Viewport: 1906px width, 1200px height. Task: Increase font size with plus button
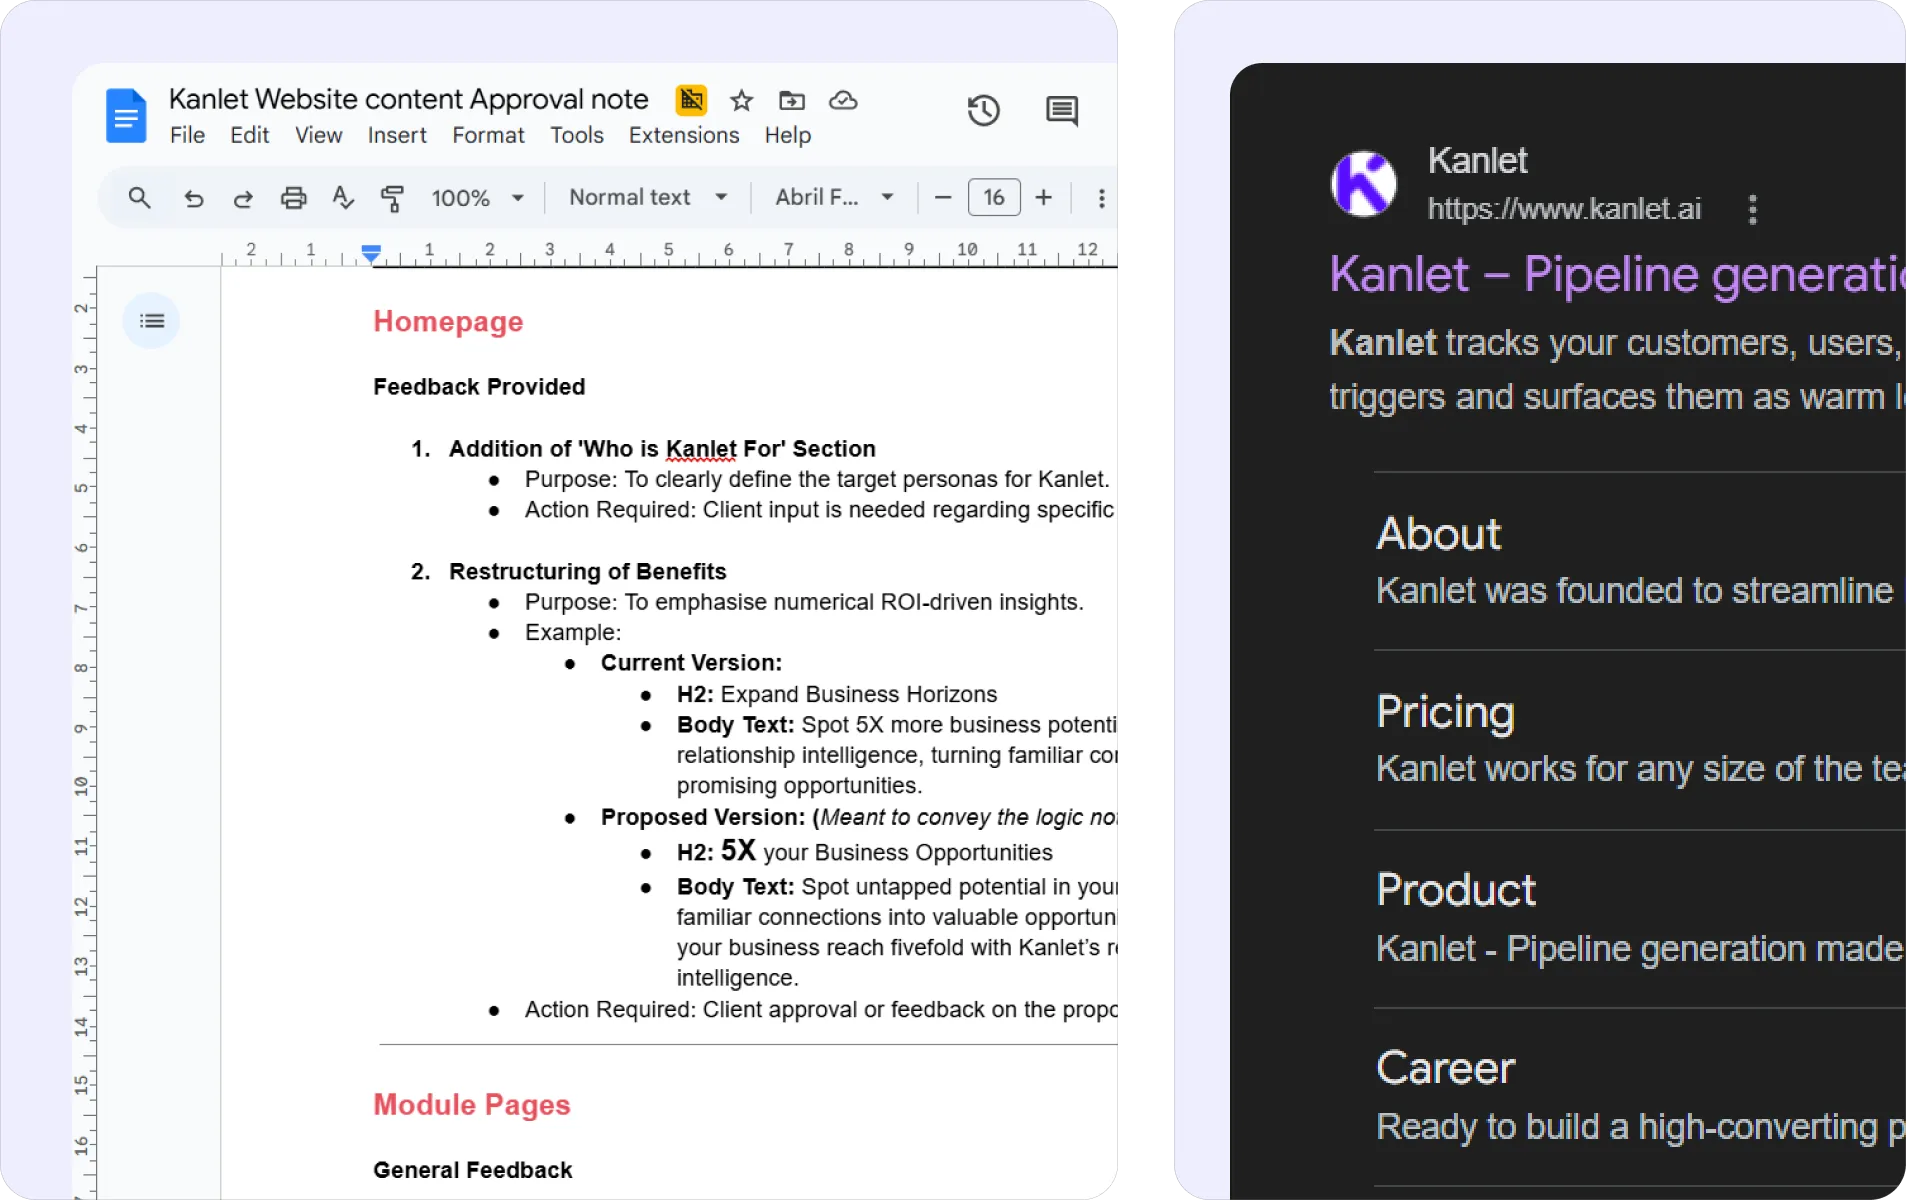[x=1044, y=198]
